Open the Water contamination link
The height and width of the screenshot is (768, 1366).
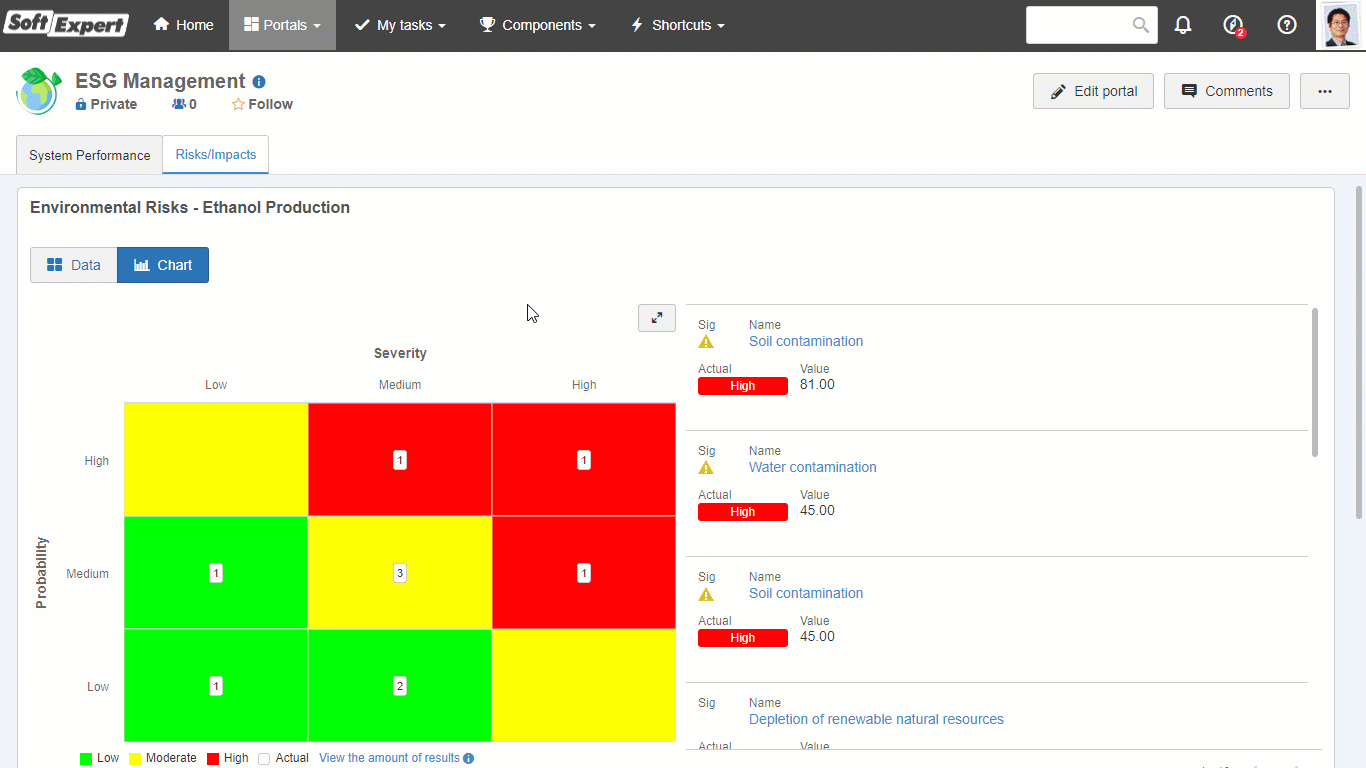coord(813,467)
